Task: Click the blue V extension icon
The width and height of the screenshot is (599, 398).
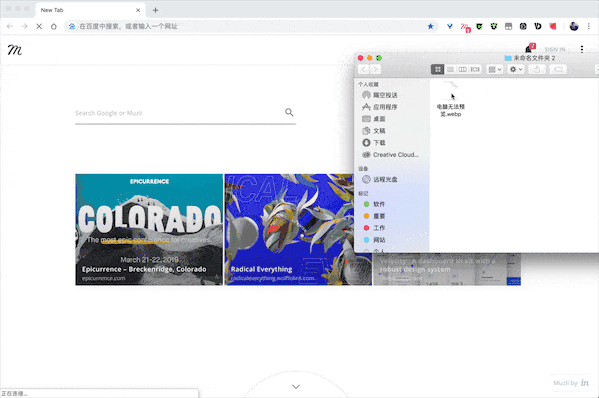Action: coord(450,26)
